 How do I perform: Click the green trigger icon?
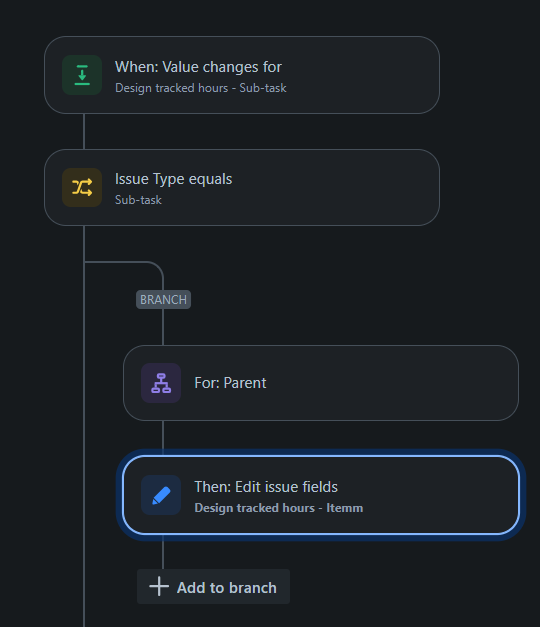click(82, 75)
